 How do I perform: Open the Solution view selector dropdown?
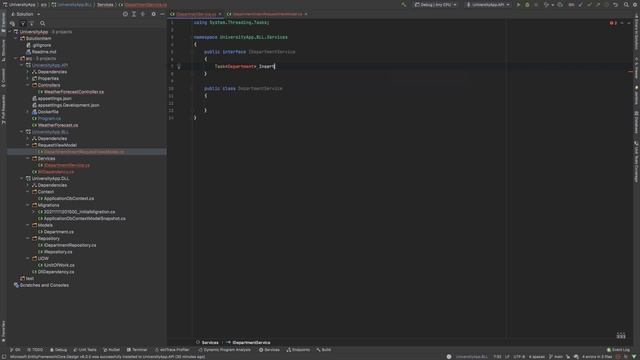click(x=25, y=14)
